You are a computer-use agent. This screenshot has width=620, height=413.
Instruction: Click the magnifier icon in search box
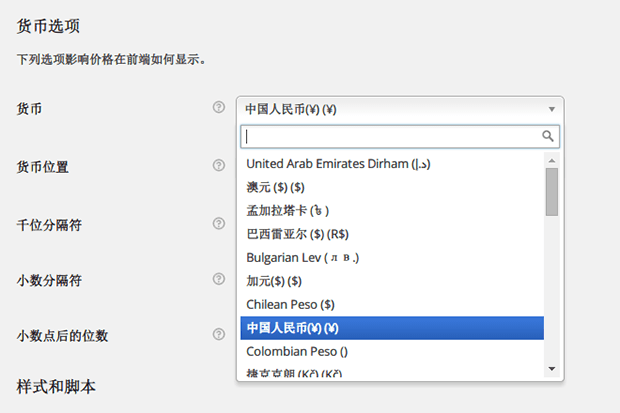548,136
